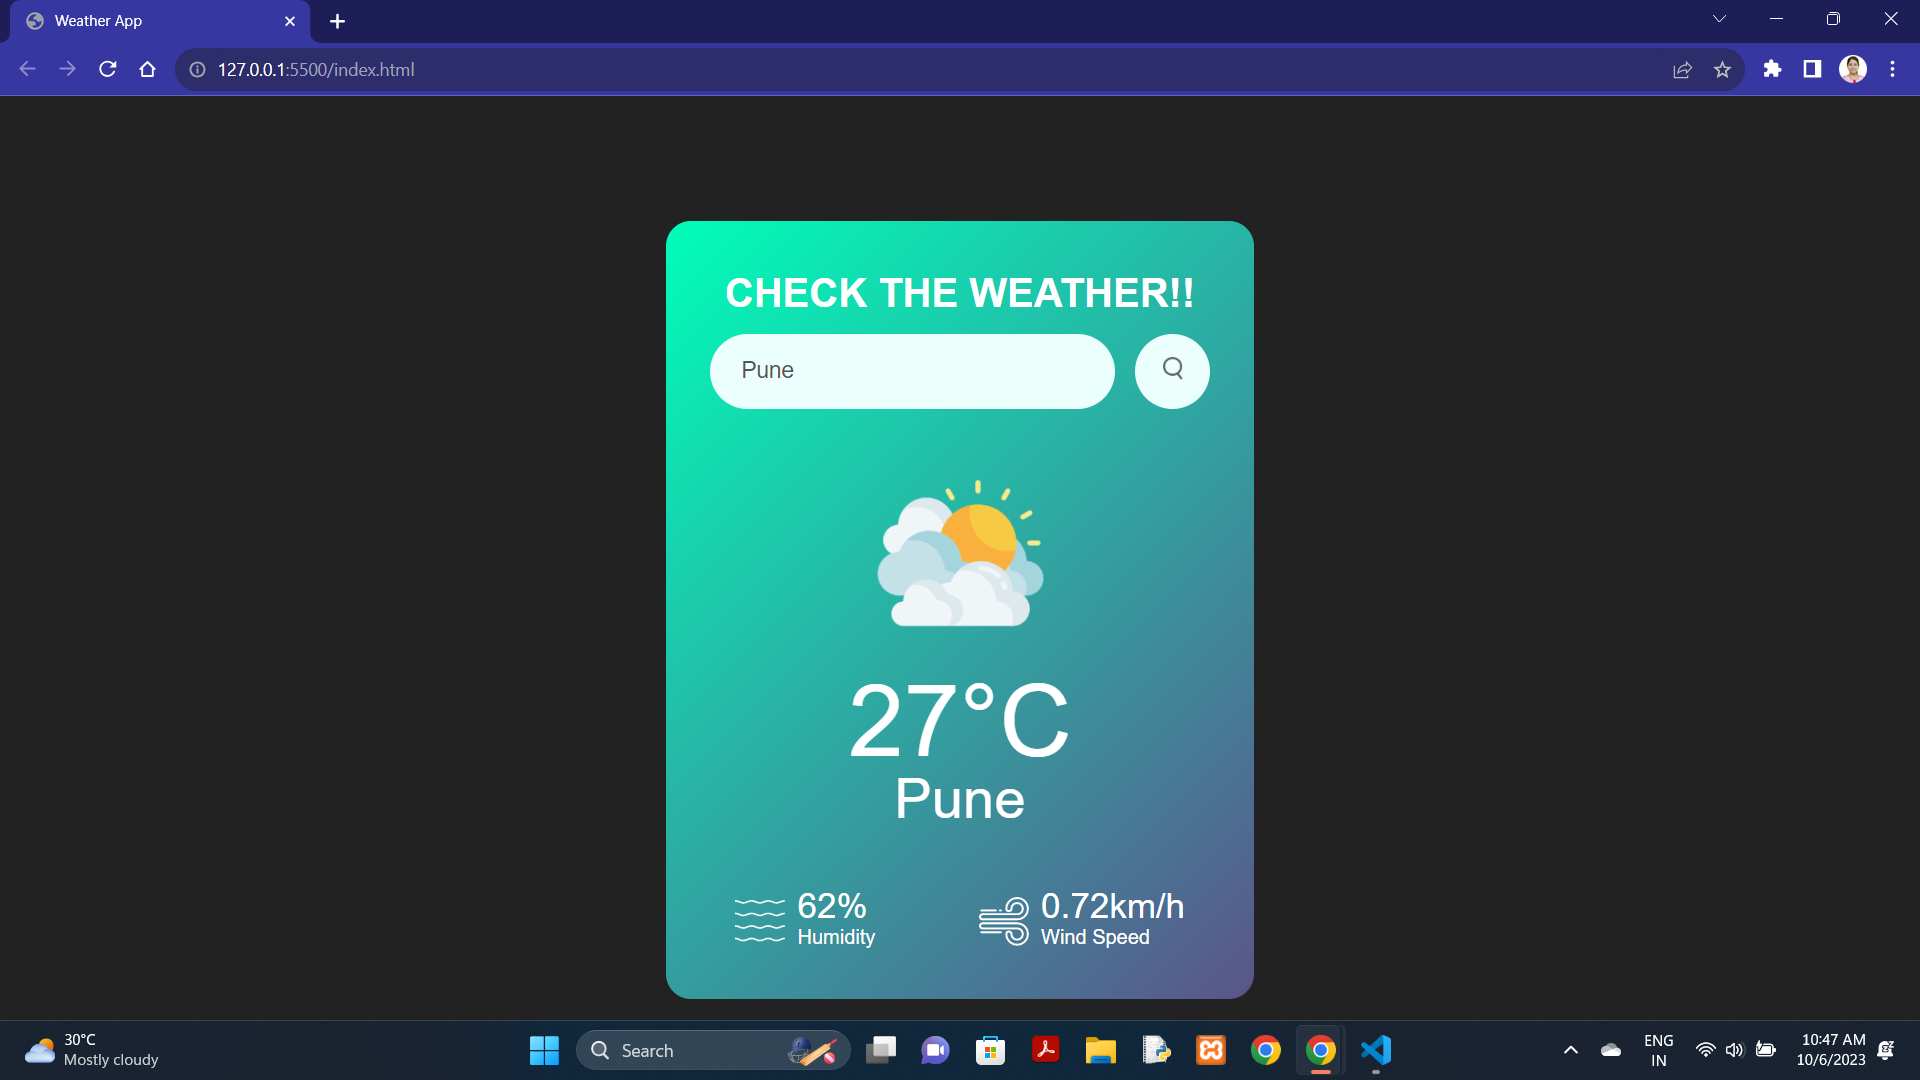
Task: Click the partly cloudy weather icon
Action: 961,554
